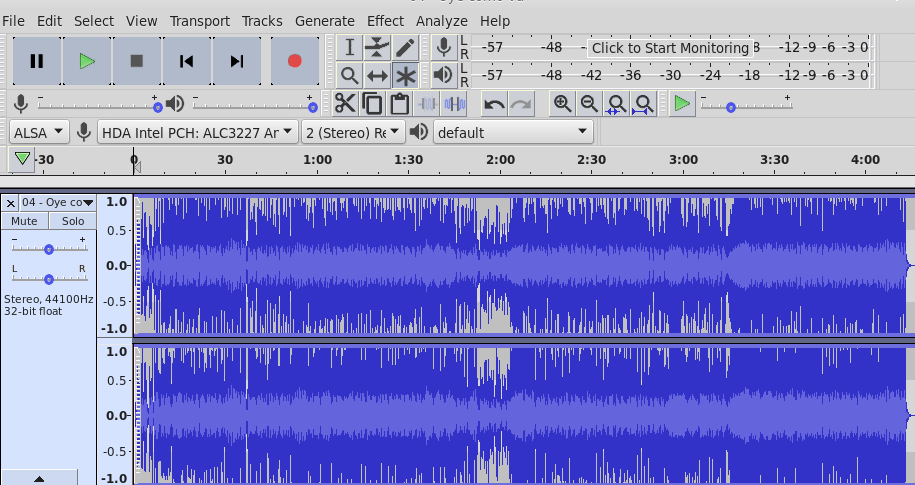Click Fit Selection to width icon

point(617,104)
